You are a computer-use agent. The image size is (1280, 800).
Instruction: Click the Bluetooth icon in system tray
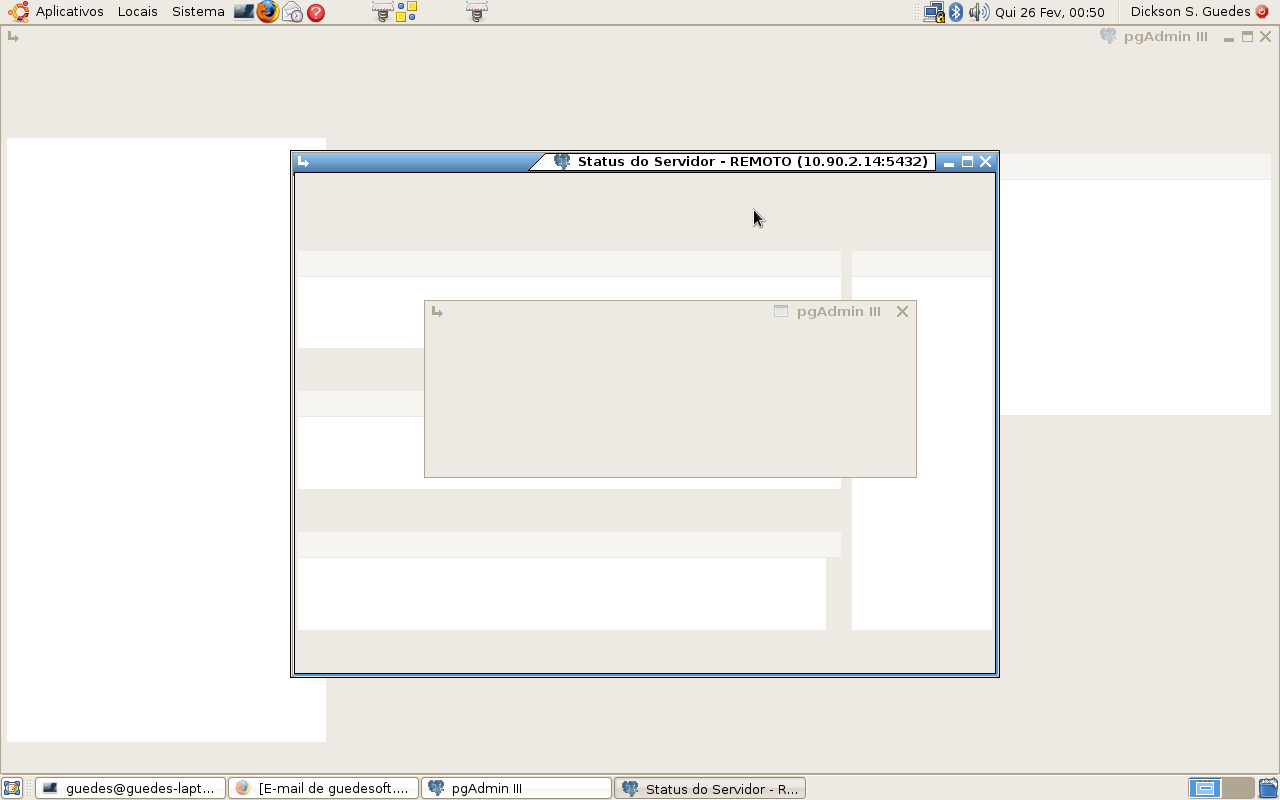click(x=956, y=12)
